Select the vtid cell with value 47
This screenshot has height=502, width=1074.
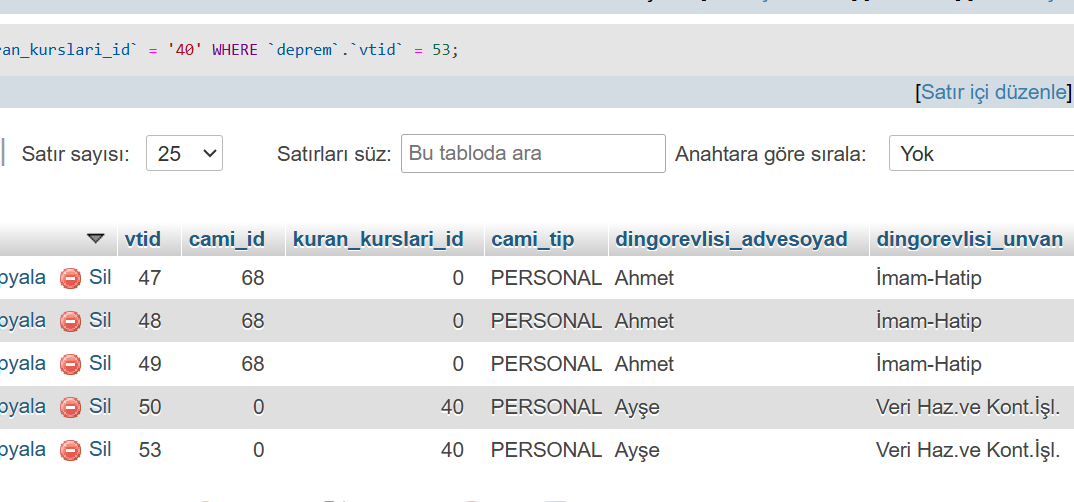149,278
